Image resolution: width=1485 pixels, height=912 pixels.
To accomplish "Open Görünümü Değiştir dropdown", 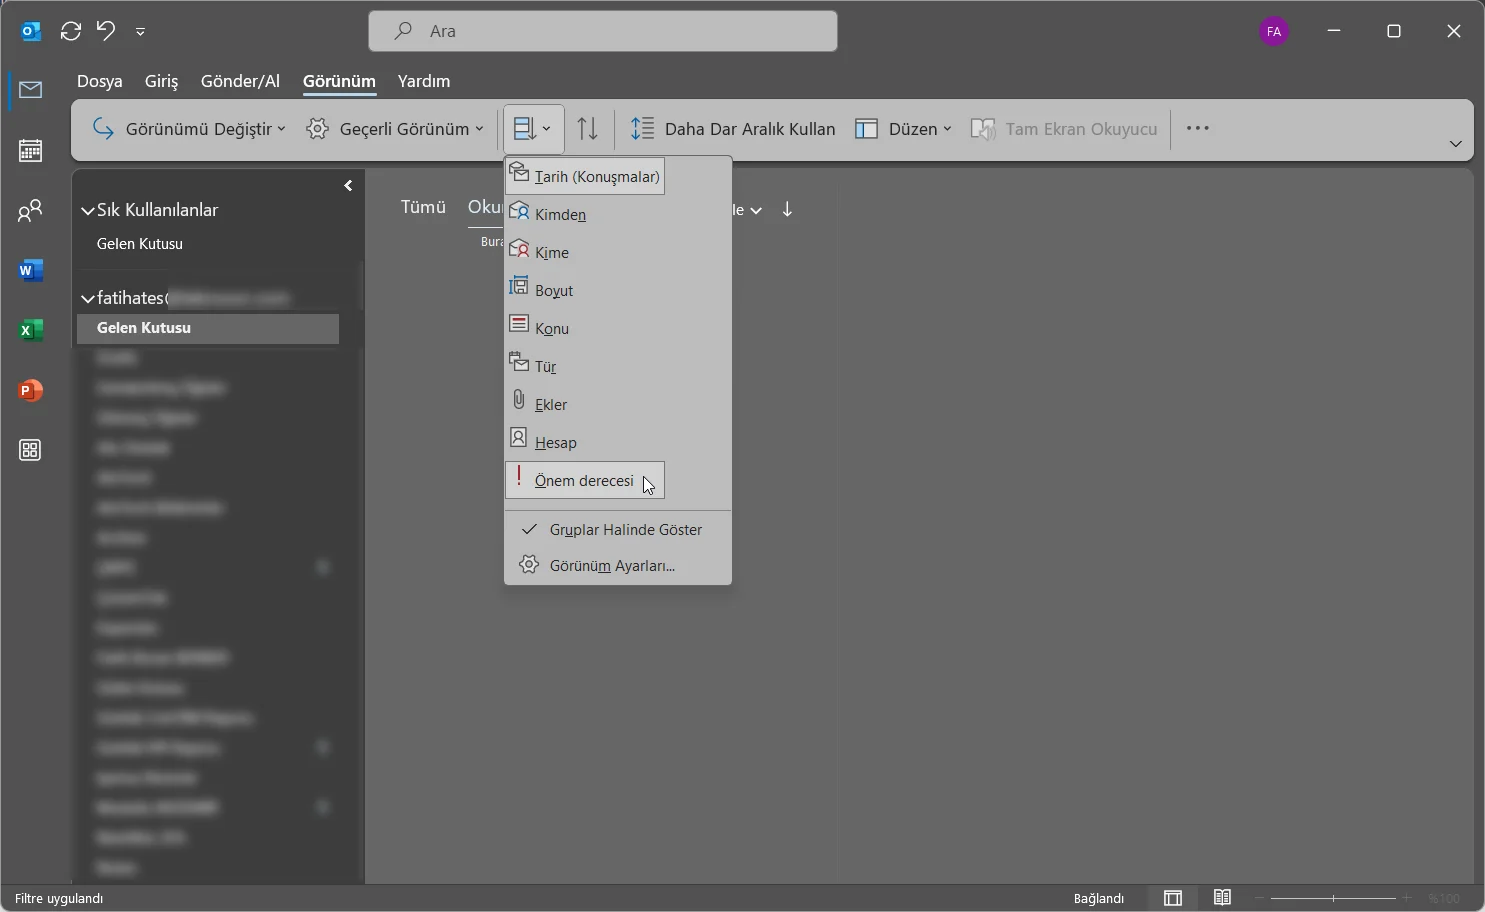I will point(189,129).
